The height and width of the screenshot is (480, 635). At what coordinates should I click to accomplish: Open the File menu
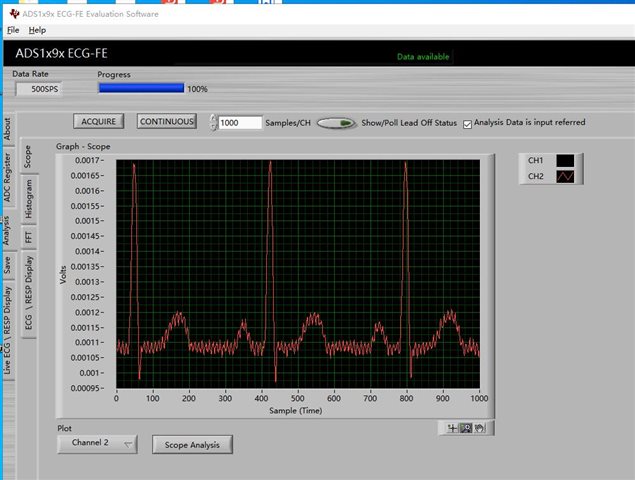click(13, 30)
